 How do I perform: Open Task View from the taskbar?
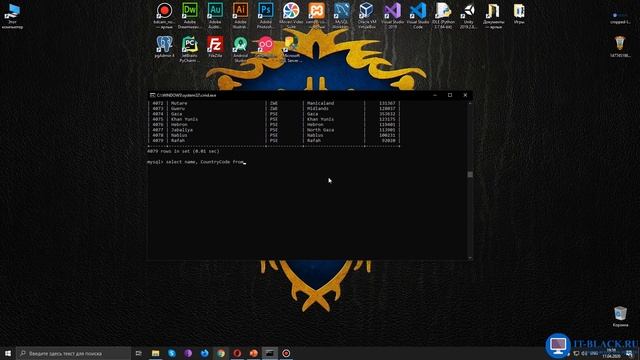pyautogui.click(x=139, y=353)
